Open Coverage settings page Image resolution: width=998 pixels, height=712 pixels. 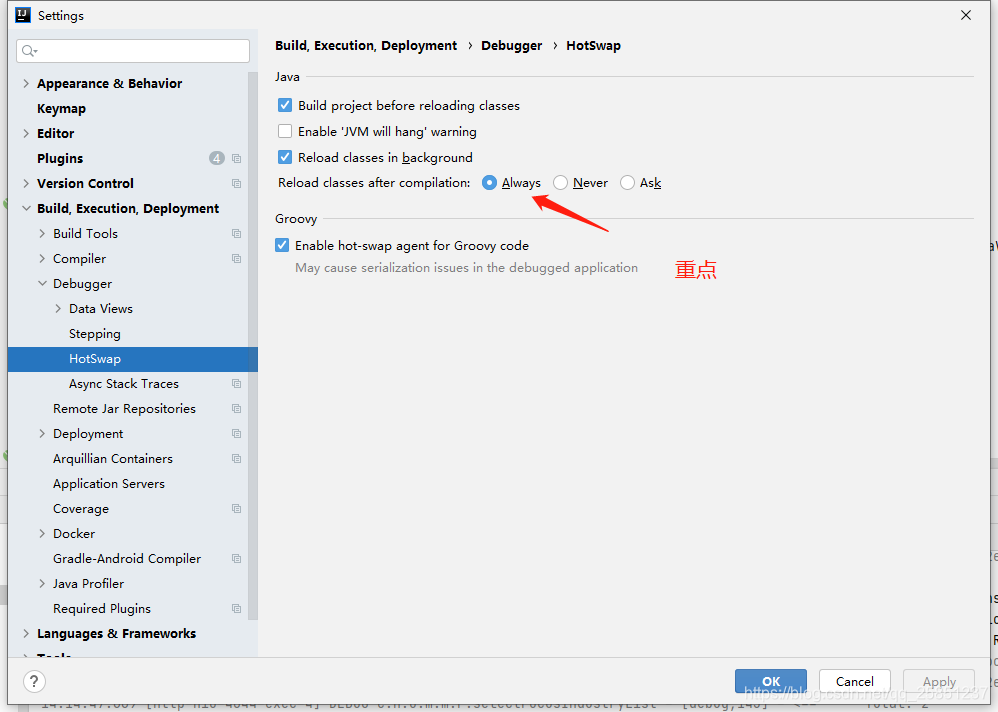click(81, 508)
